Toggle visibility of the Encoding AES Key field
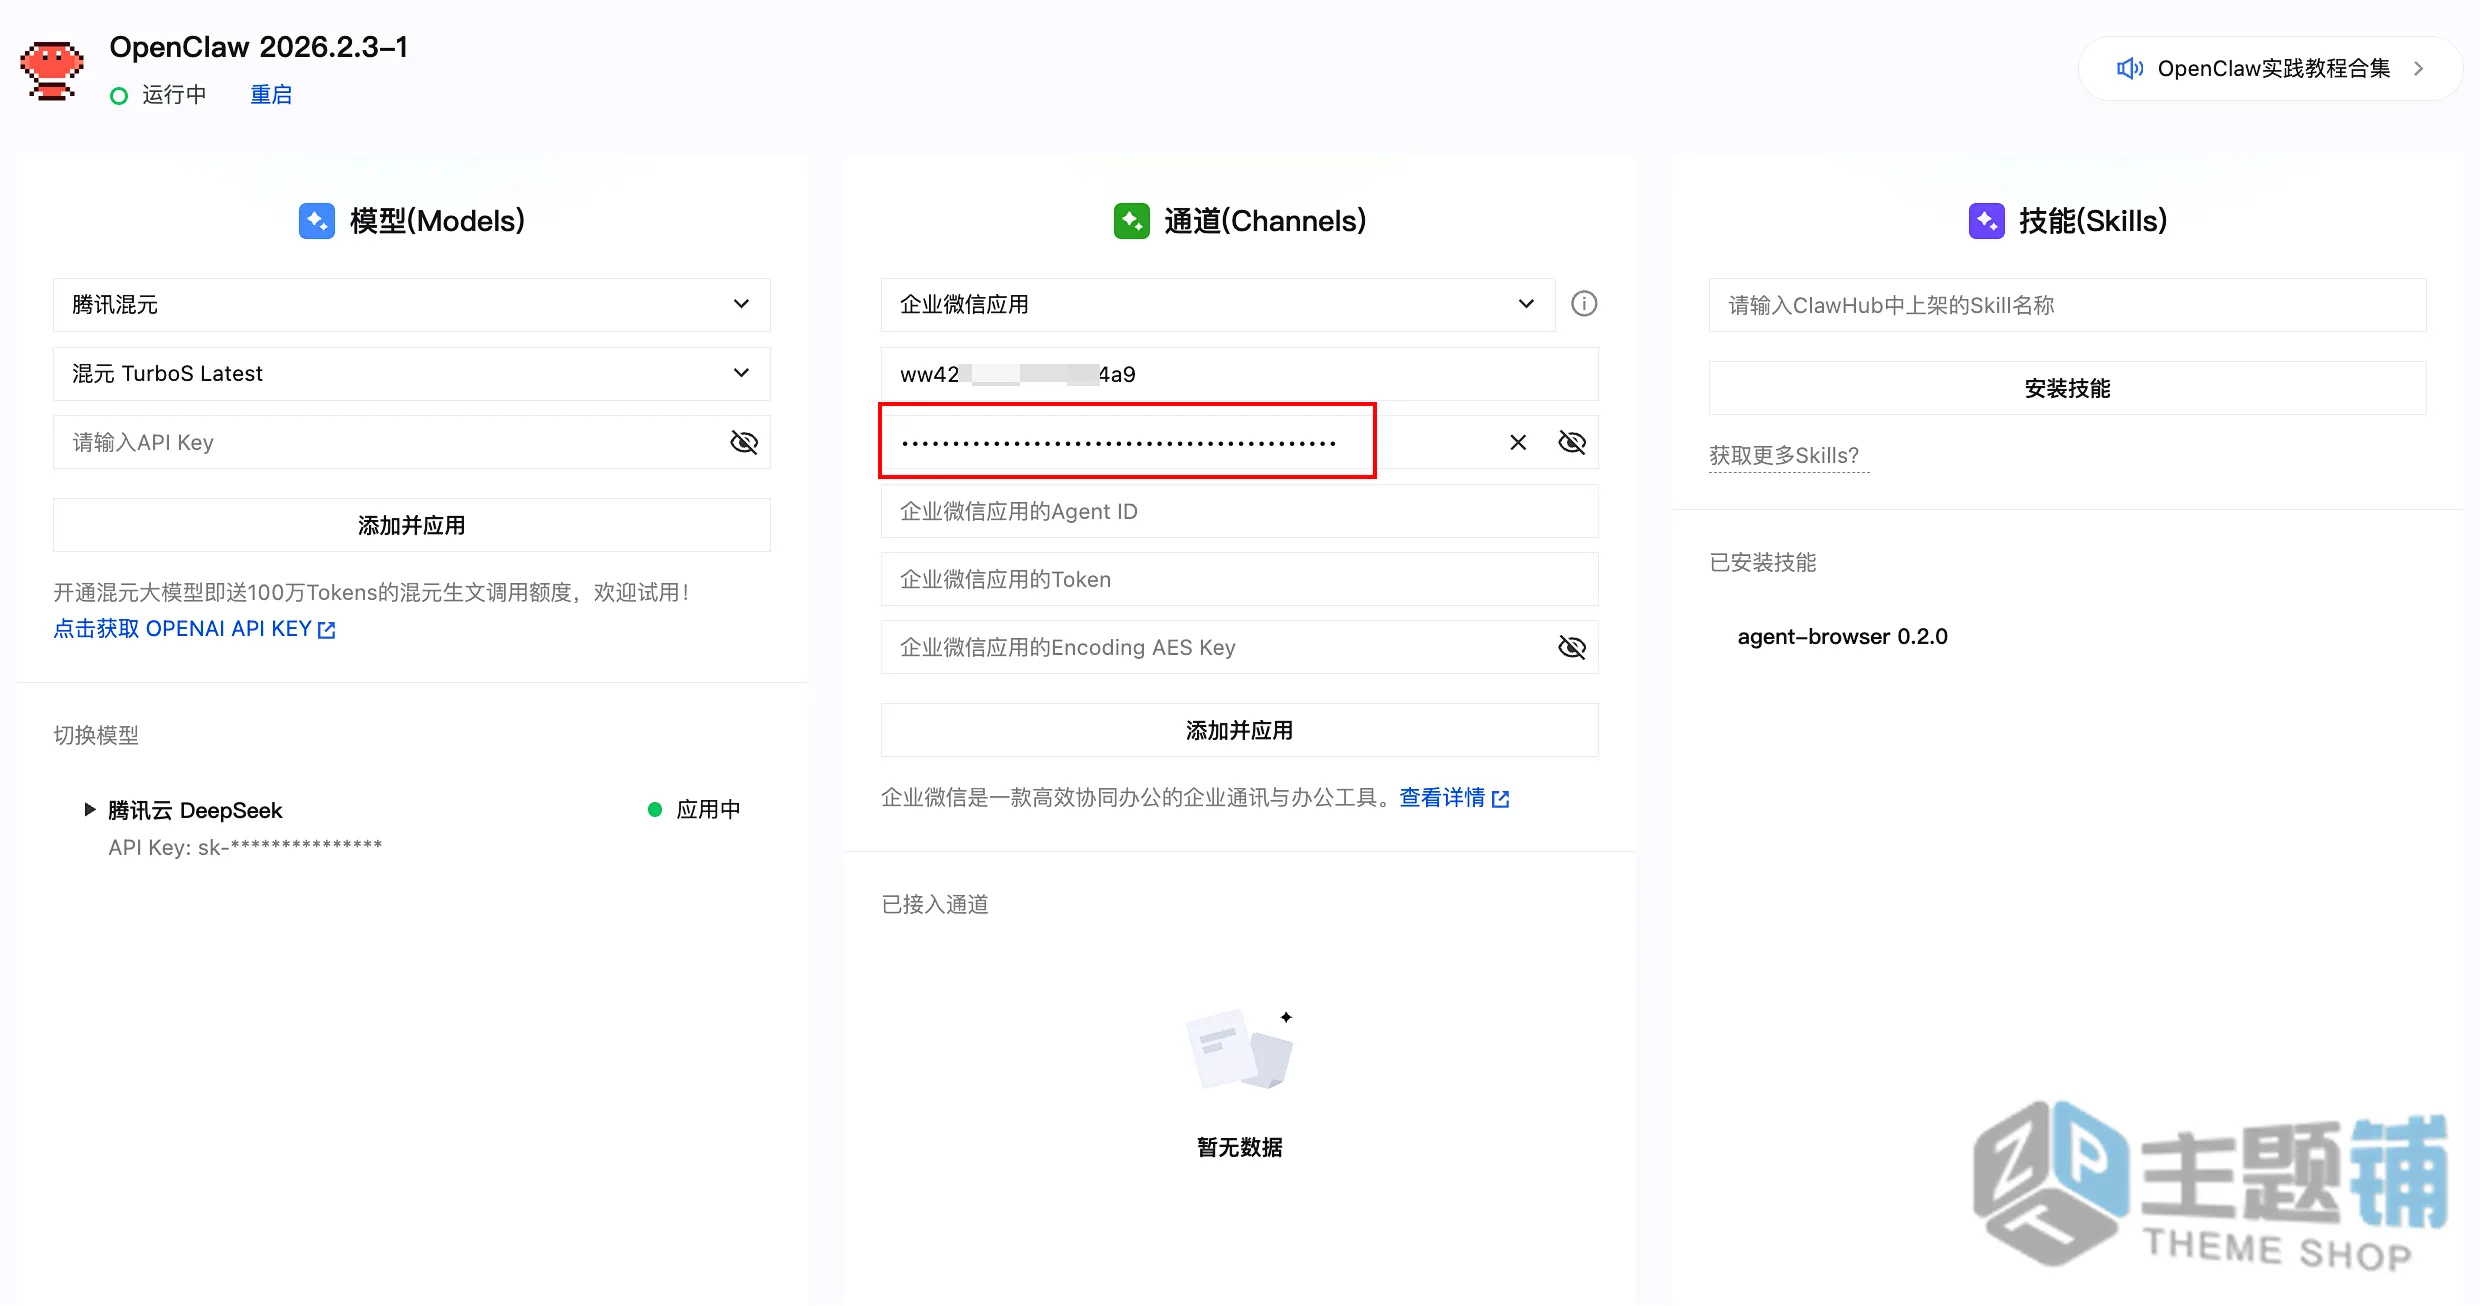 (x=1572, y=647)
